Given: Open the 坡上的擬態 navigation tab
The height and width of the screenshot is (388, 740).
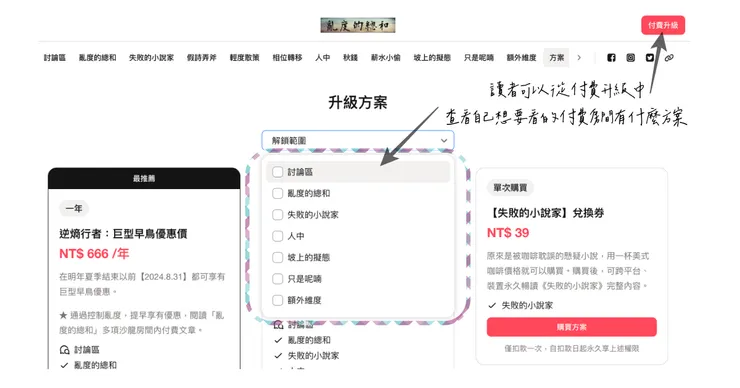Looking at the screenshot, I should click(432, 58).
